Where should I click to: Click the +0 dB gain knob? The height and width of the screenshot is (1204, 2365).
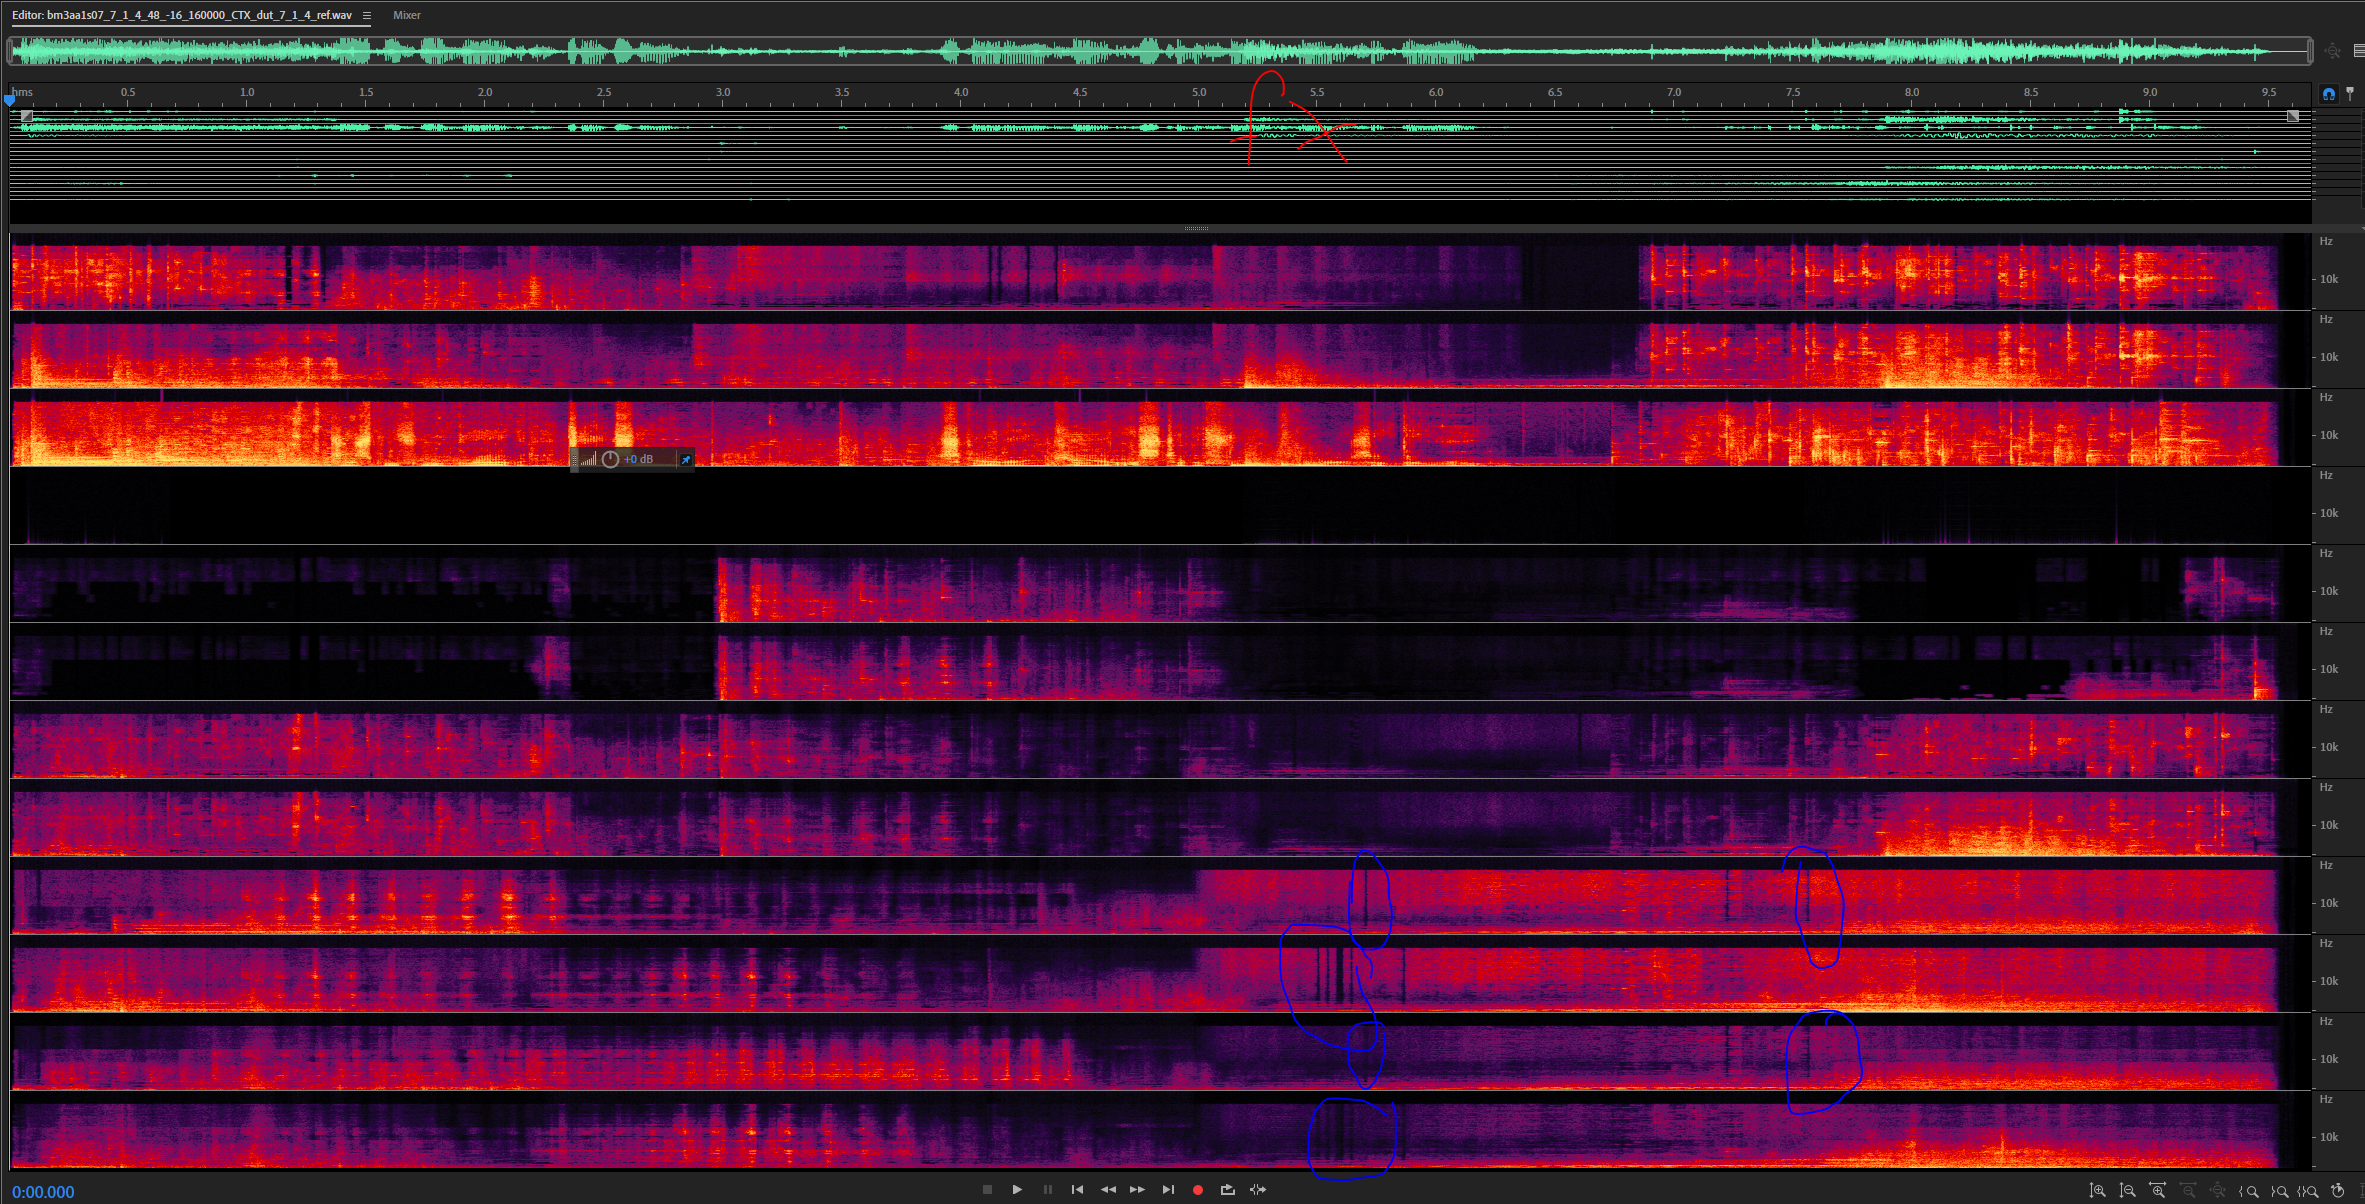click(610, 459)
